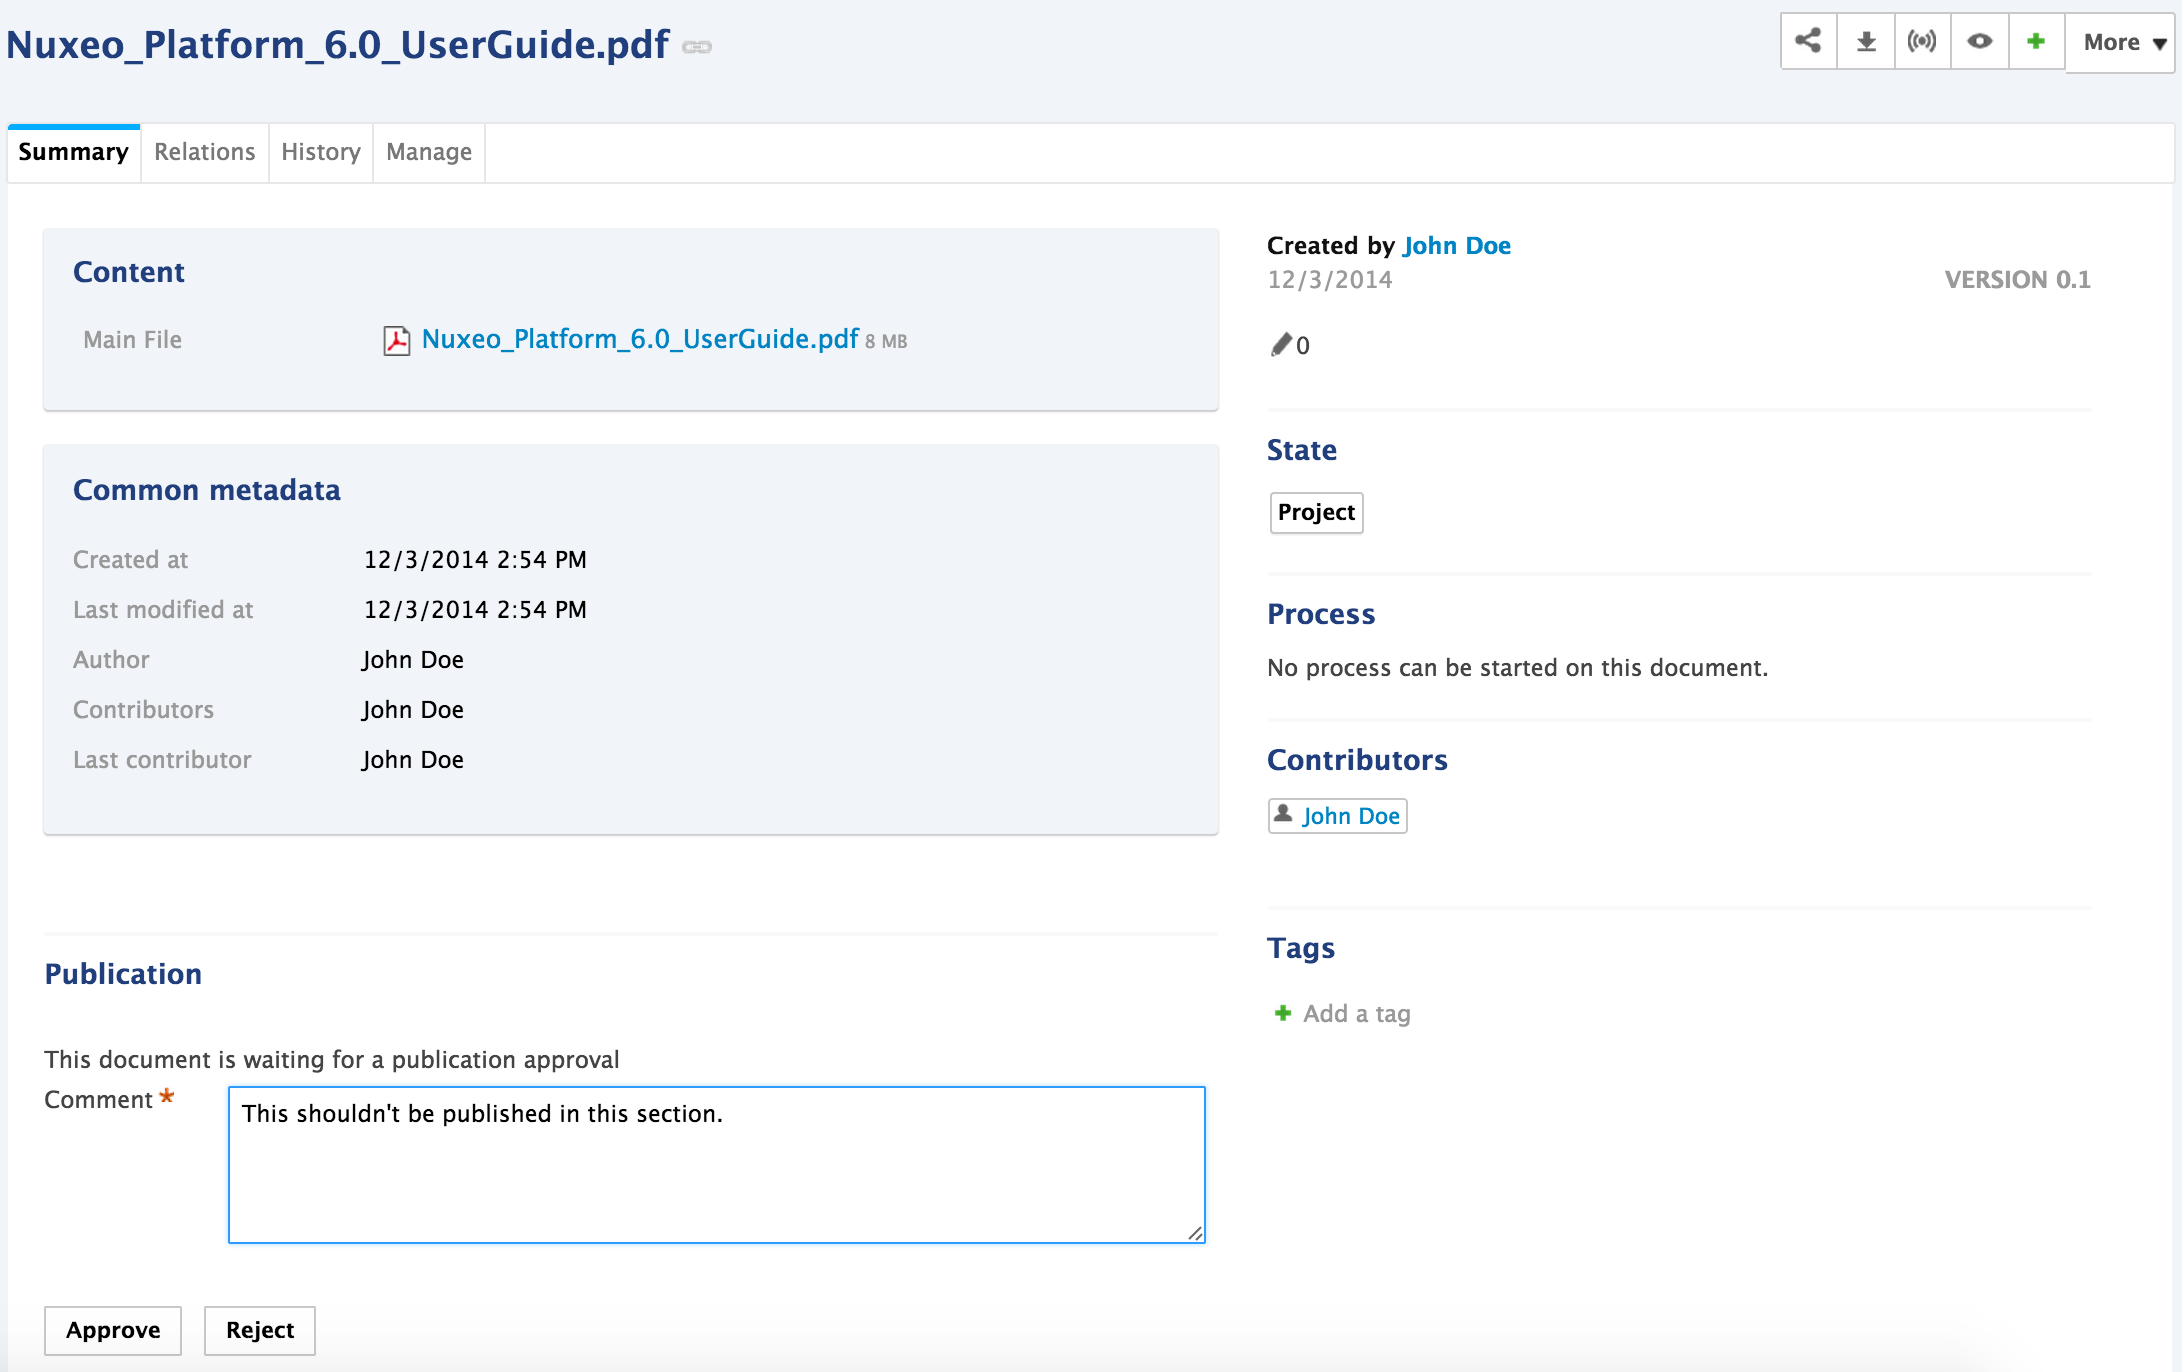Image resolution: width=2182 pixels, height=1372 pixels.
Task: Click the 'No process can be started' message
Action: pos(1518,668)
